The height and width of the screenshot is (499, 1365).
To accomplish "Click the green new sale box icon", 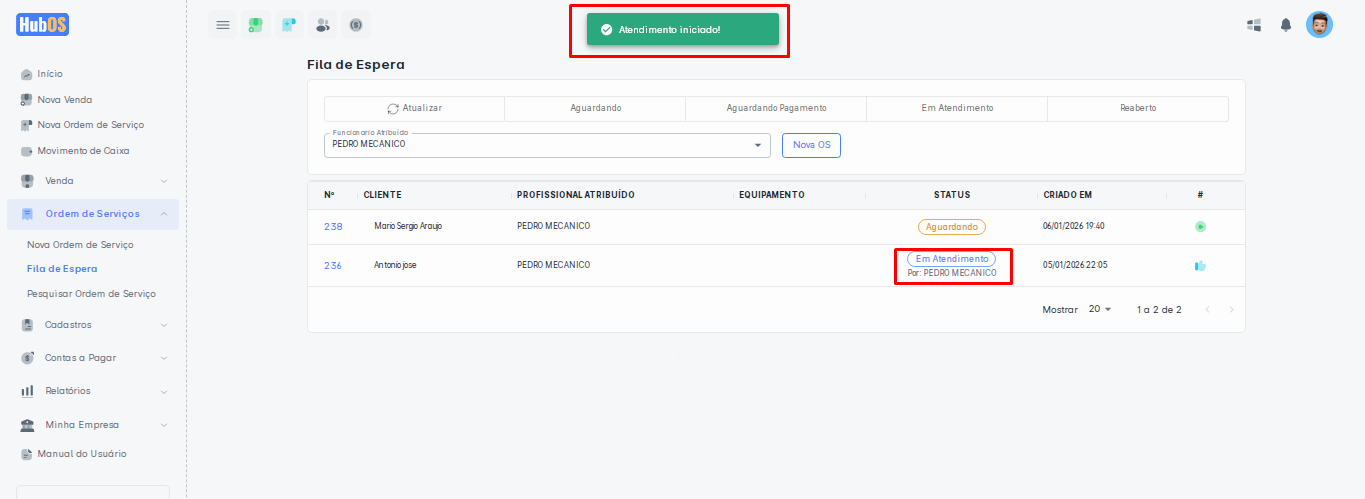I will click(256, 25).
